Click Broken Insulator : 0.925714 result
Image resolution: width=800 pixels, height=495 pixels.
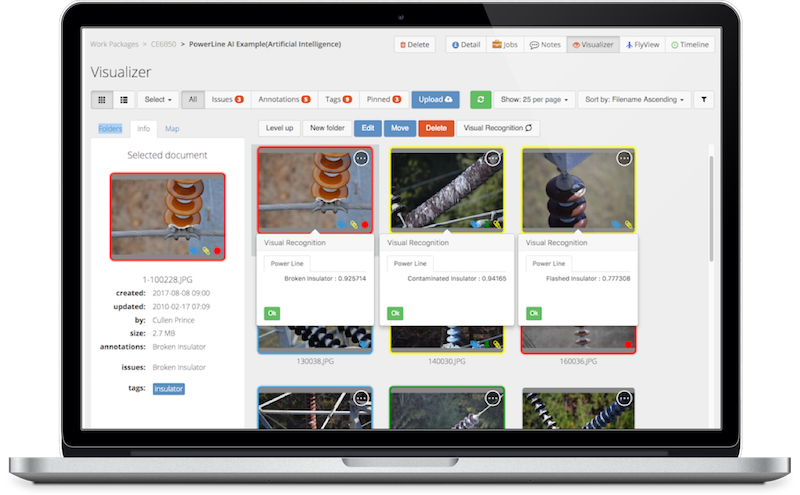[325, 279]
